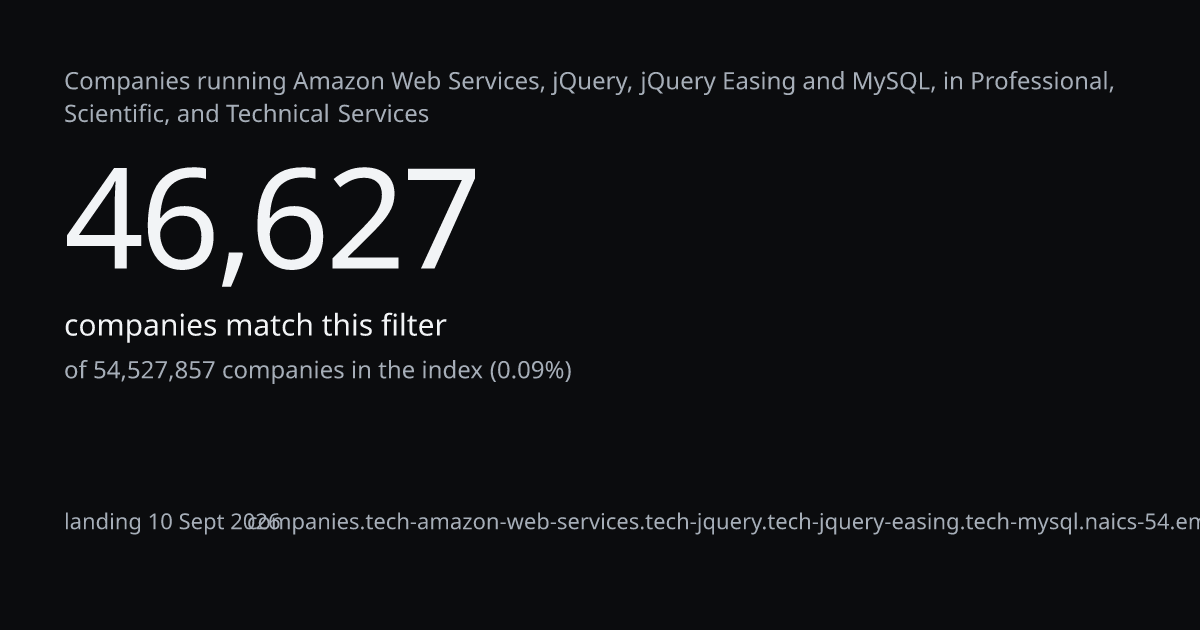
Task: Click 'companies match this filter' label
Action: [255, 326]
